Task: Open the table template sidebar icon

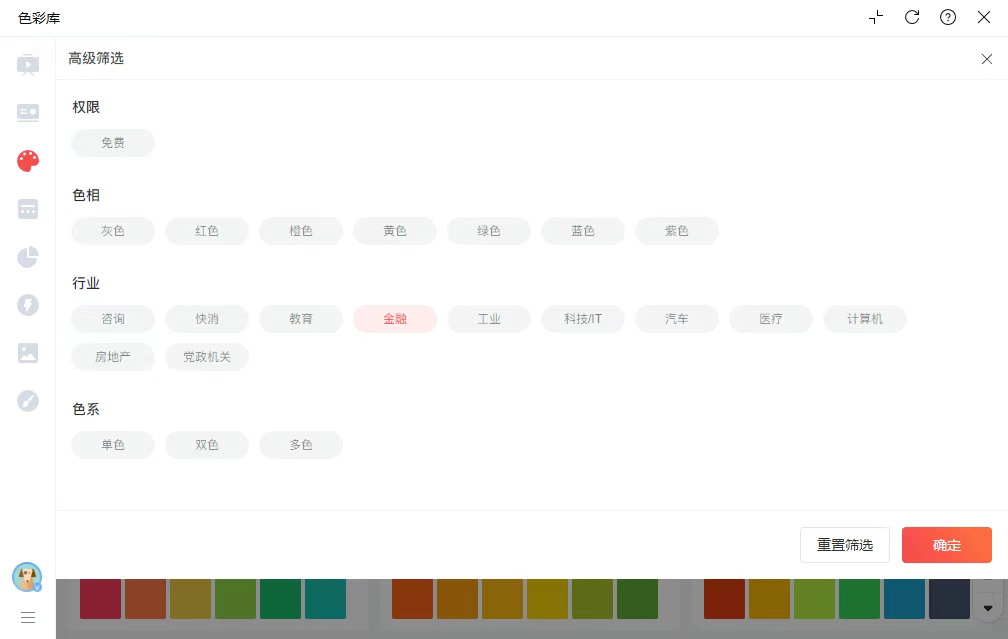Action: (28, 209)
